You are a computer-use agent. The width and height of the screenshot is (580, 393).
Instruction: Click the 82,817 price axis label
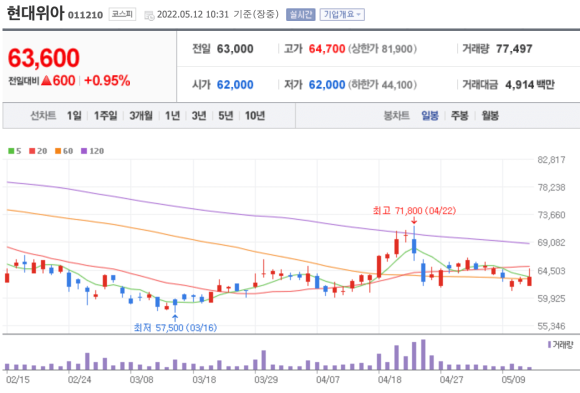point(551,160)
